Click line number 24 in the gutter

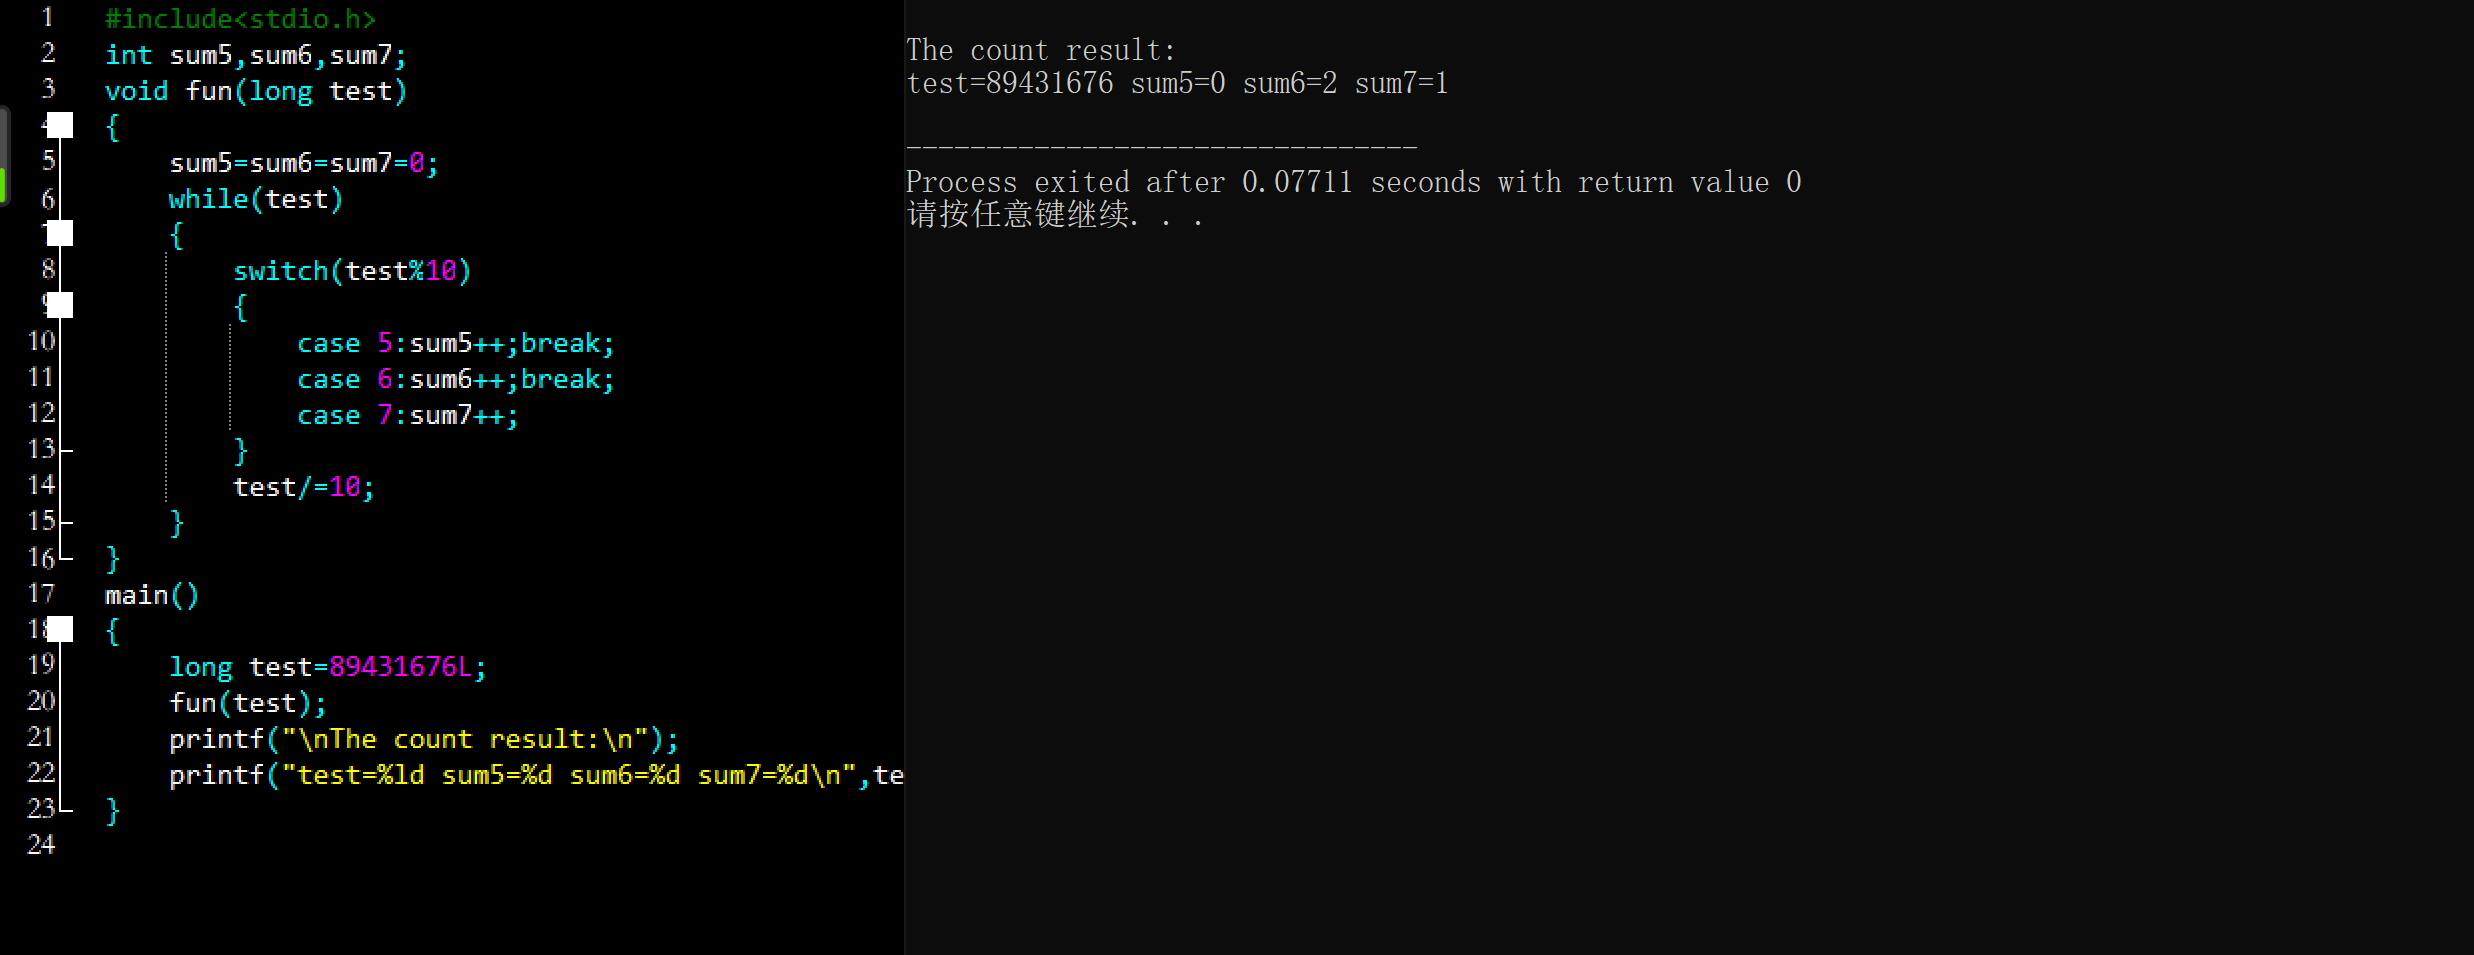pos(41,845)
